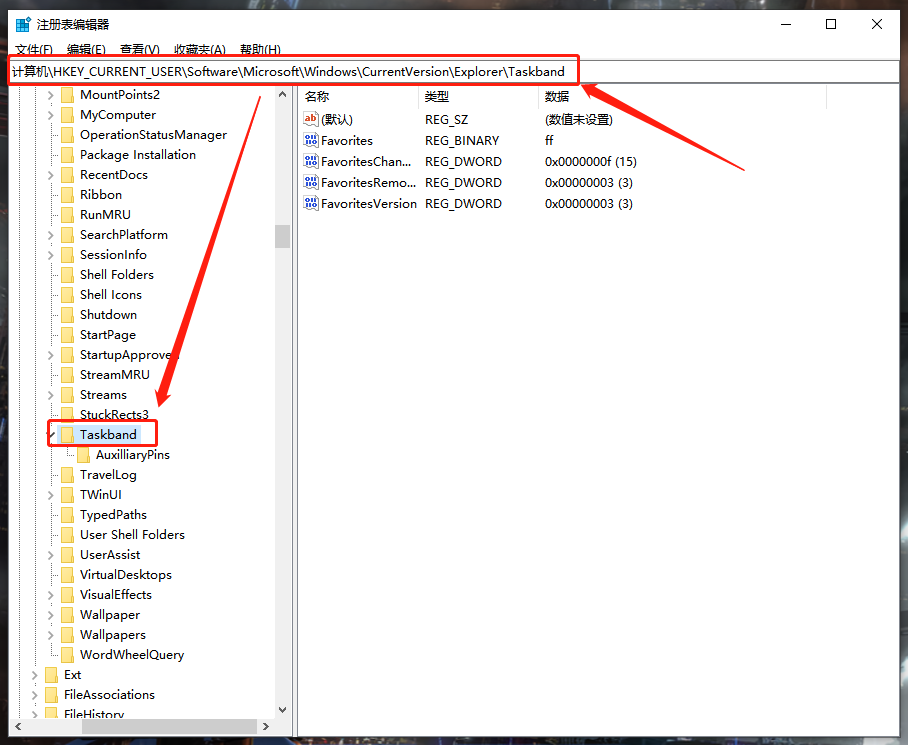The width and height of the screenshot is (908, 745).
Task: Expand the Ext key at the bottom
Action: (x=35, y=674)
